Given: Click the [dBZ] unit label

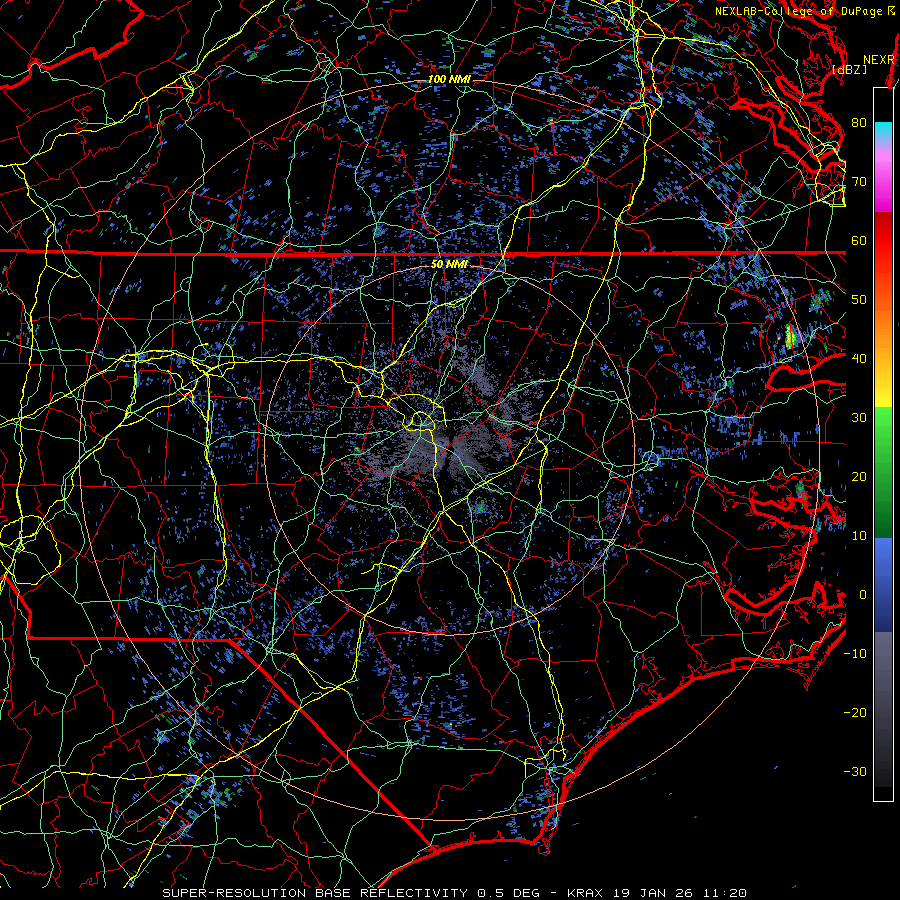Looking at the screenshot, I should (849, 69).
